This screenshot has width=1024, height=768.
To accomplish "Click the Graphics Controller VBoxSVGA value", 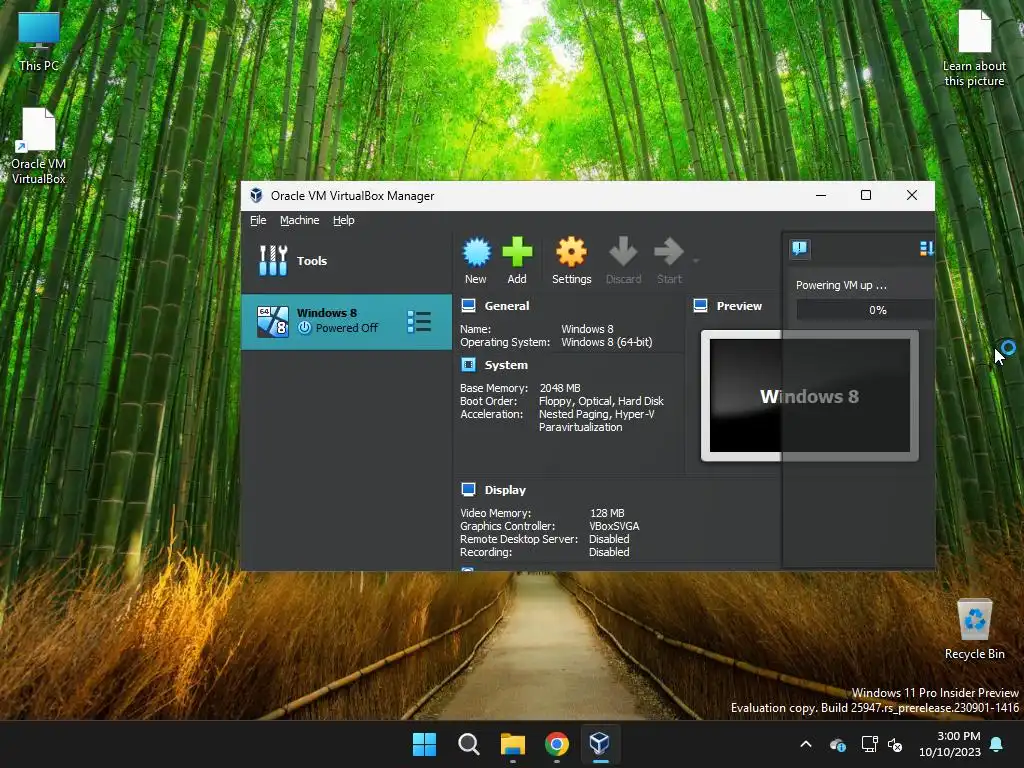I will pos(614,526).
